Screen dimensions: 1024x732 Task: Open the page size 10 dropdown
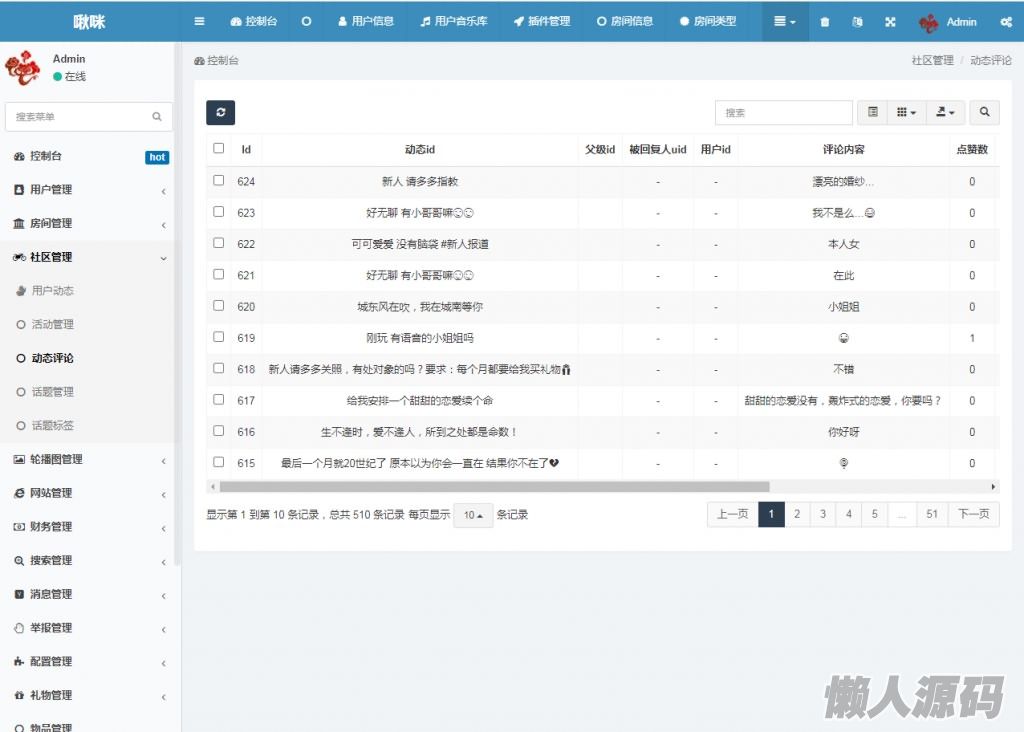click(x=473, y=515)
